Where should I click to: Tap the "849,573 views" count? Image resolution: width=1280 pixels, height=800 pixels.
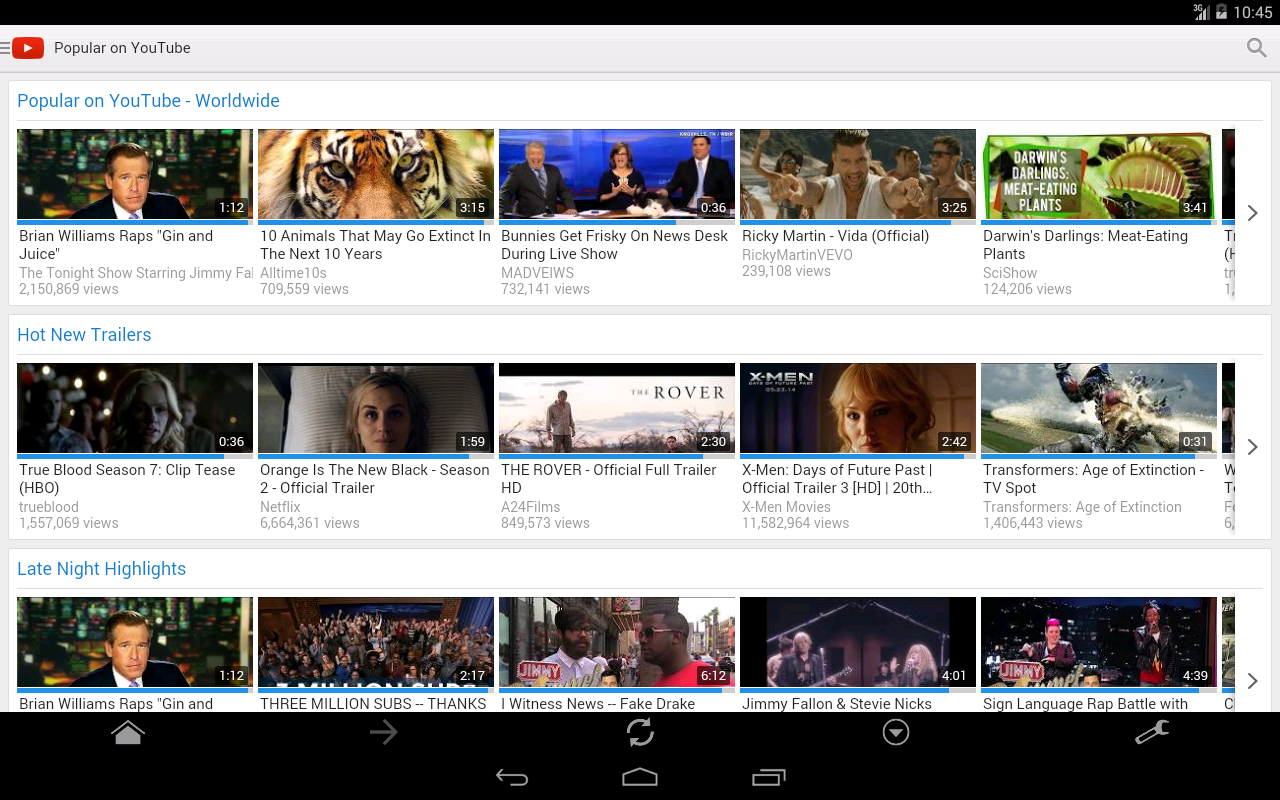pos(545,523)
